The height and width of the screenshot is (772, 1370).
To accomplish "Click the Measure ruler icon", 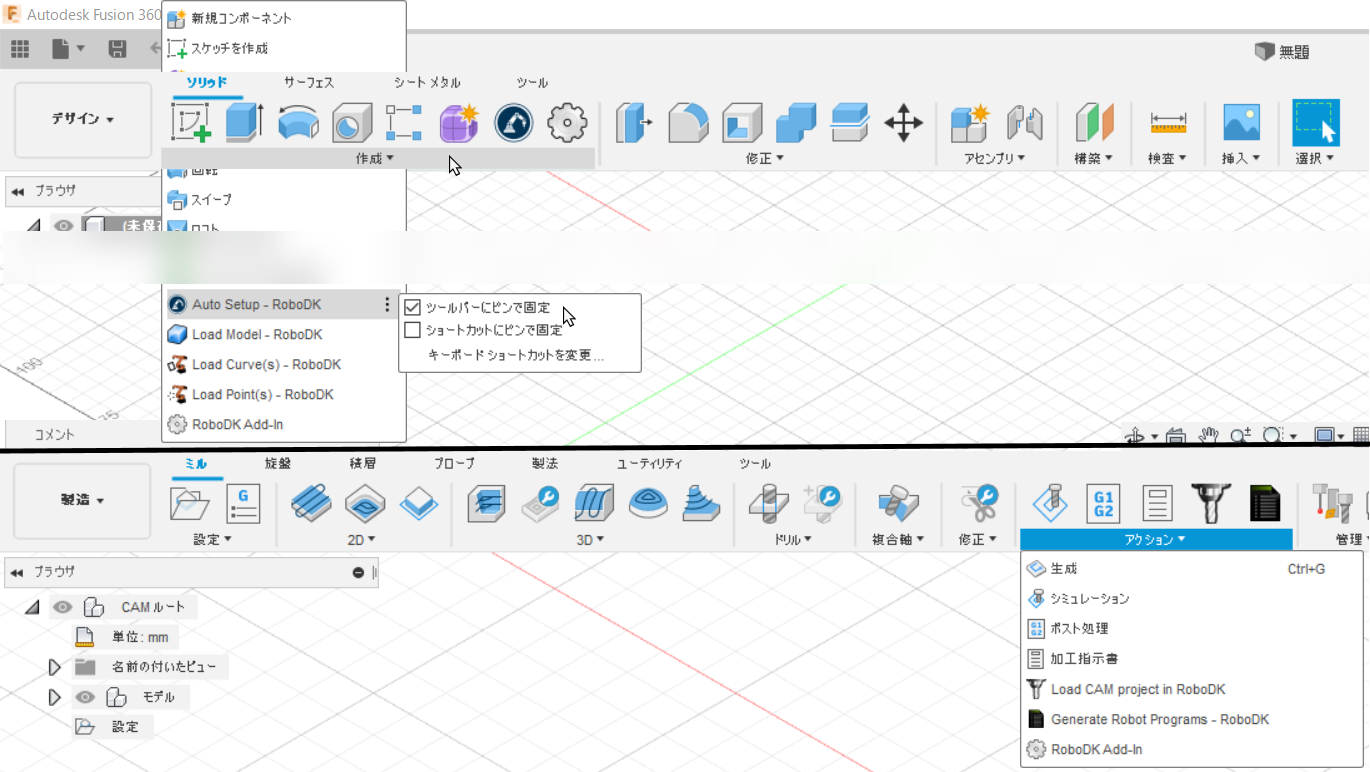I will pos(1168,123).
